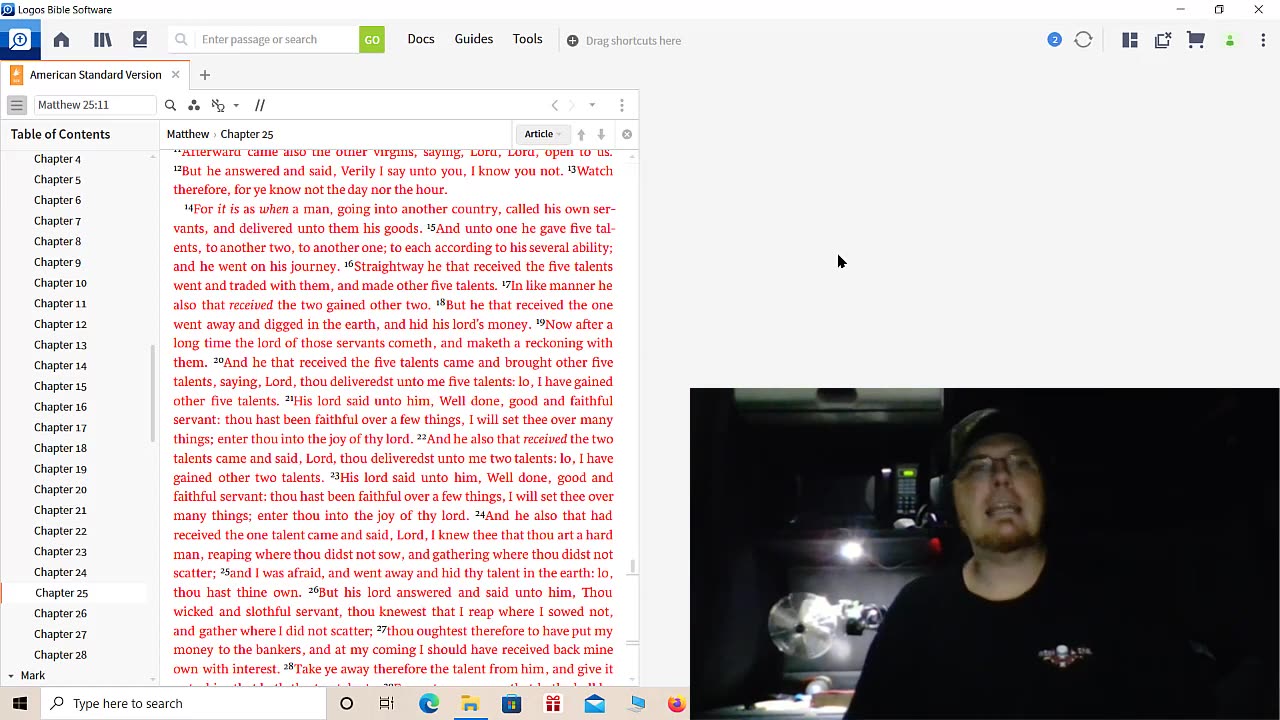The height and width of the screenshot is (720, 1280).
Task: Click the Matthew breadcrumb link
Action: pos(188,134)
